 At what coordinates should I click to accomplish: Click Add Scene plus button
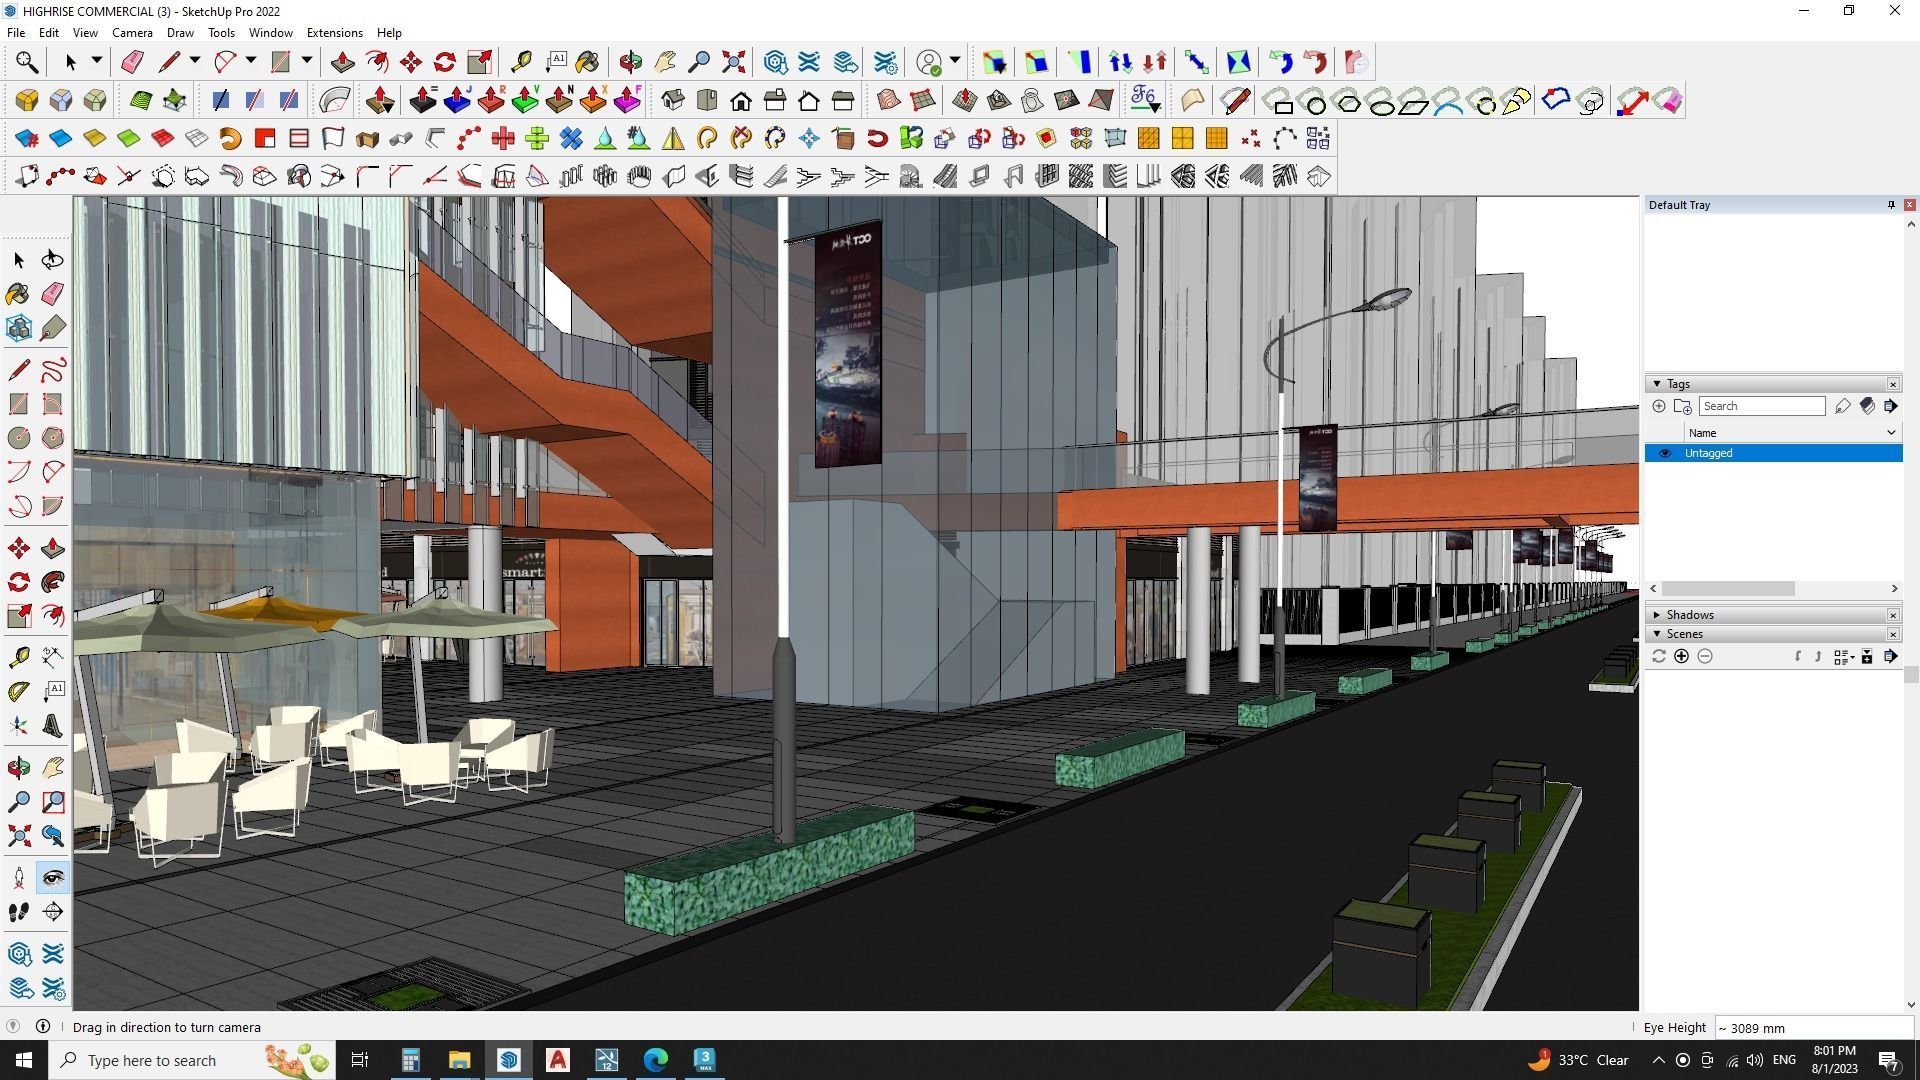tap(1681, 656)
